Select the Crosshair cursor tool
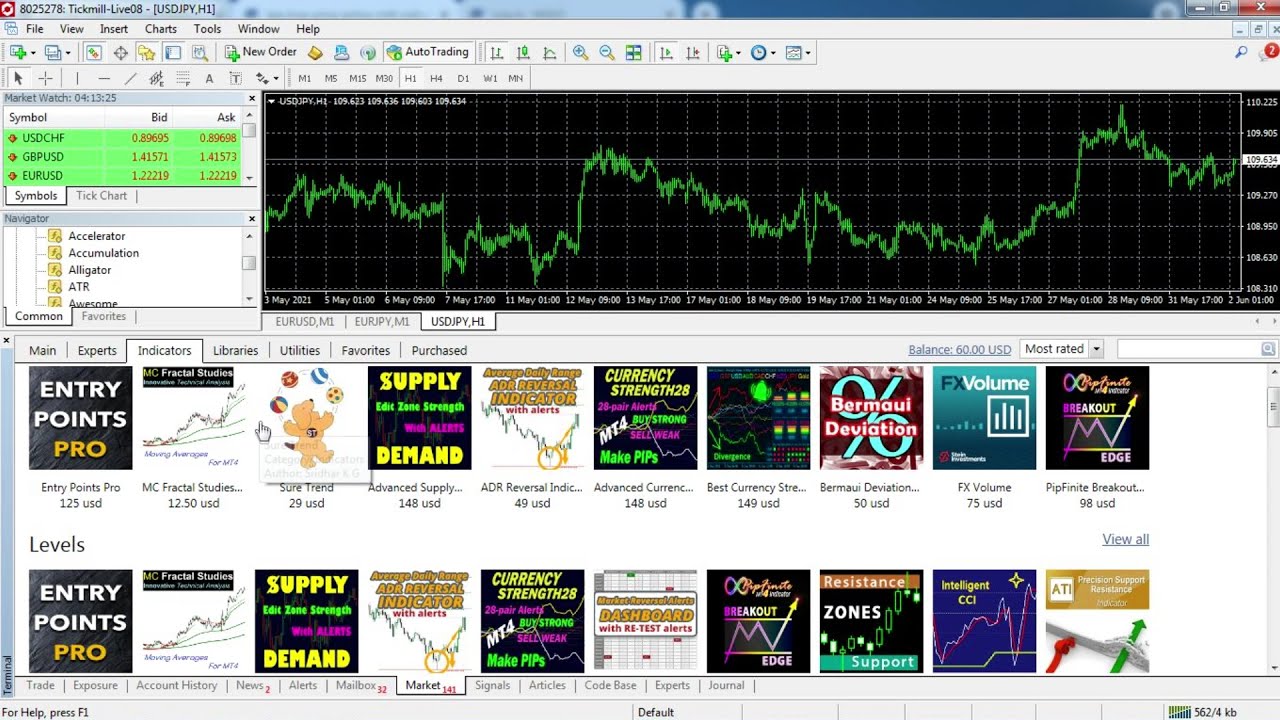The height and width of the screenshot is (720, 1280). point(45,78)
